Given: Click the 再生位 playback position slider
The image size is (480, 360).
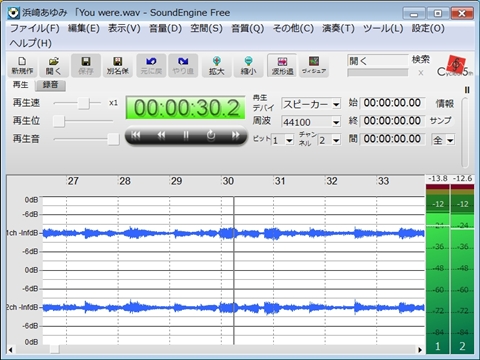Looking at the screenshot, I should pos(58,121).
